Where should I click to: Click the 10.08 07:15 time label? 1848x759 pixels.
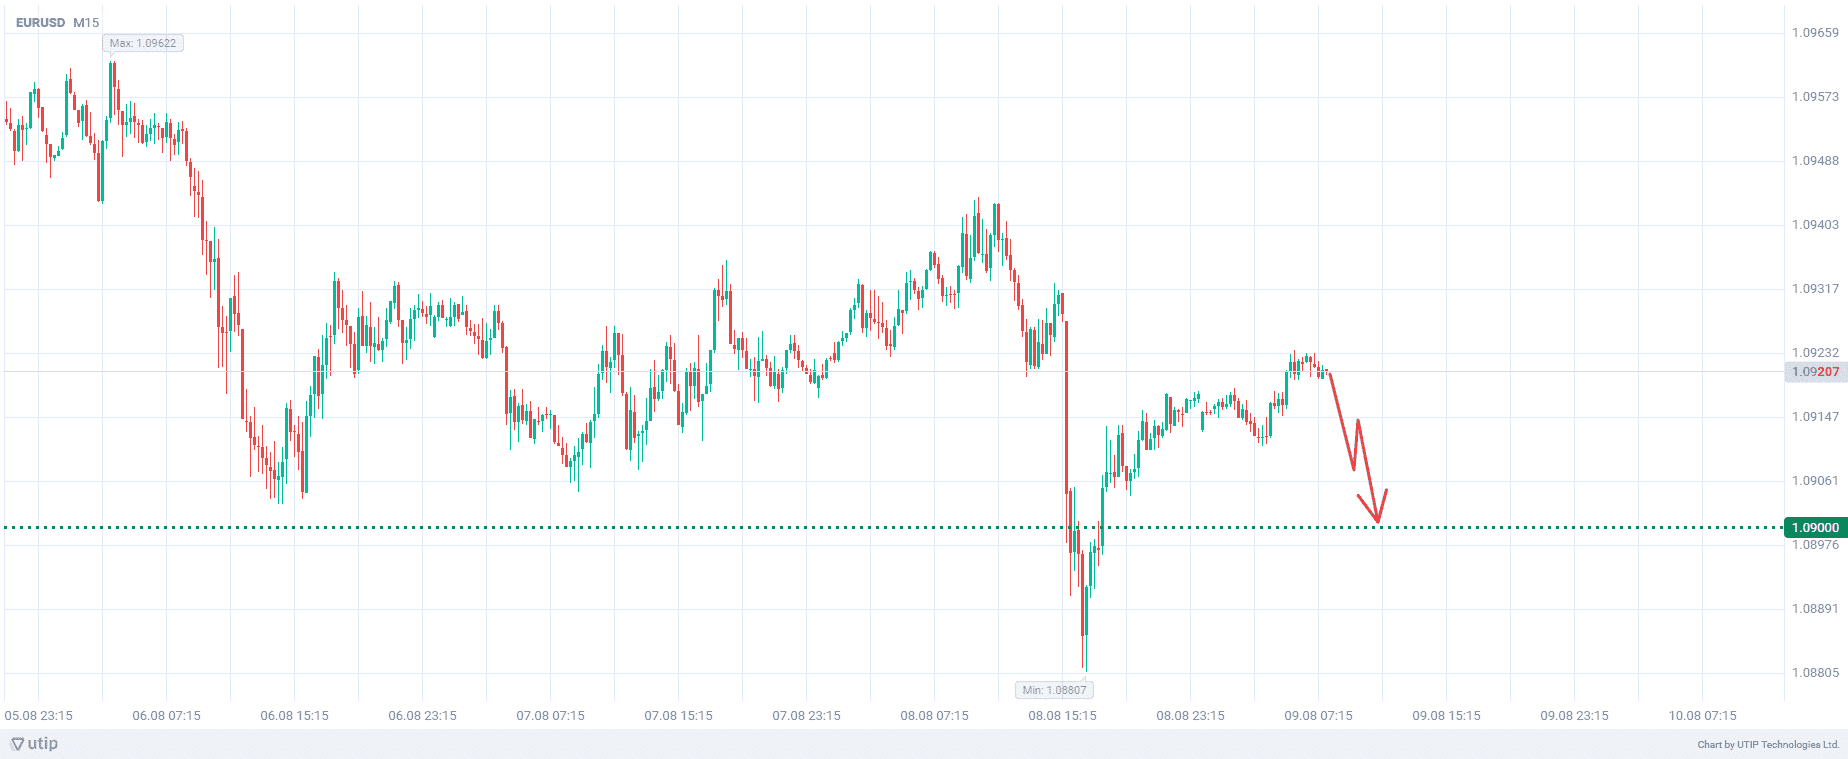tap(1703, 715)
